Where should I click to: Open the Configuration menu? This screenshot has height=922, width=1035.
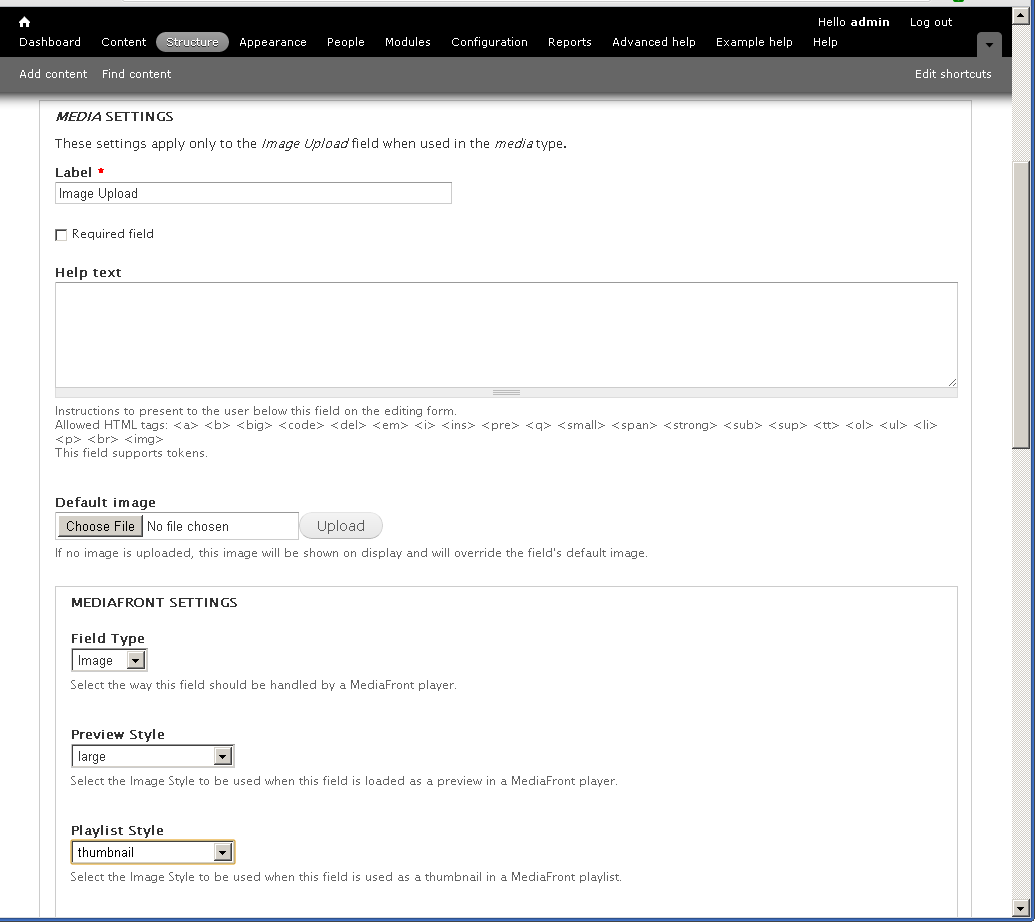coord(489,42)
